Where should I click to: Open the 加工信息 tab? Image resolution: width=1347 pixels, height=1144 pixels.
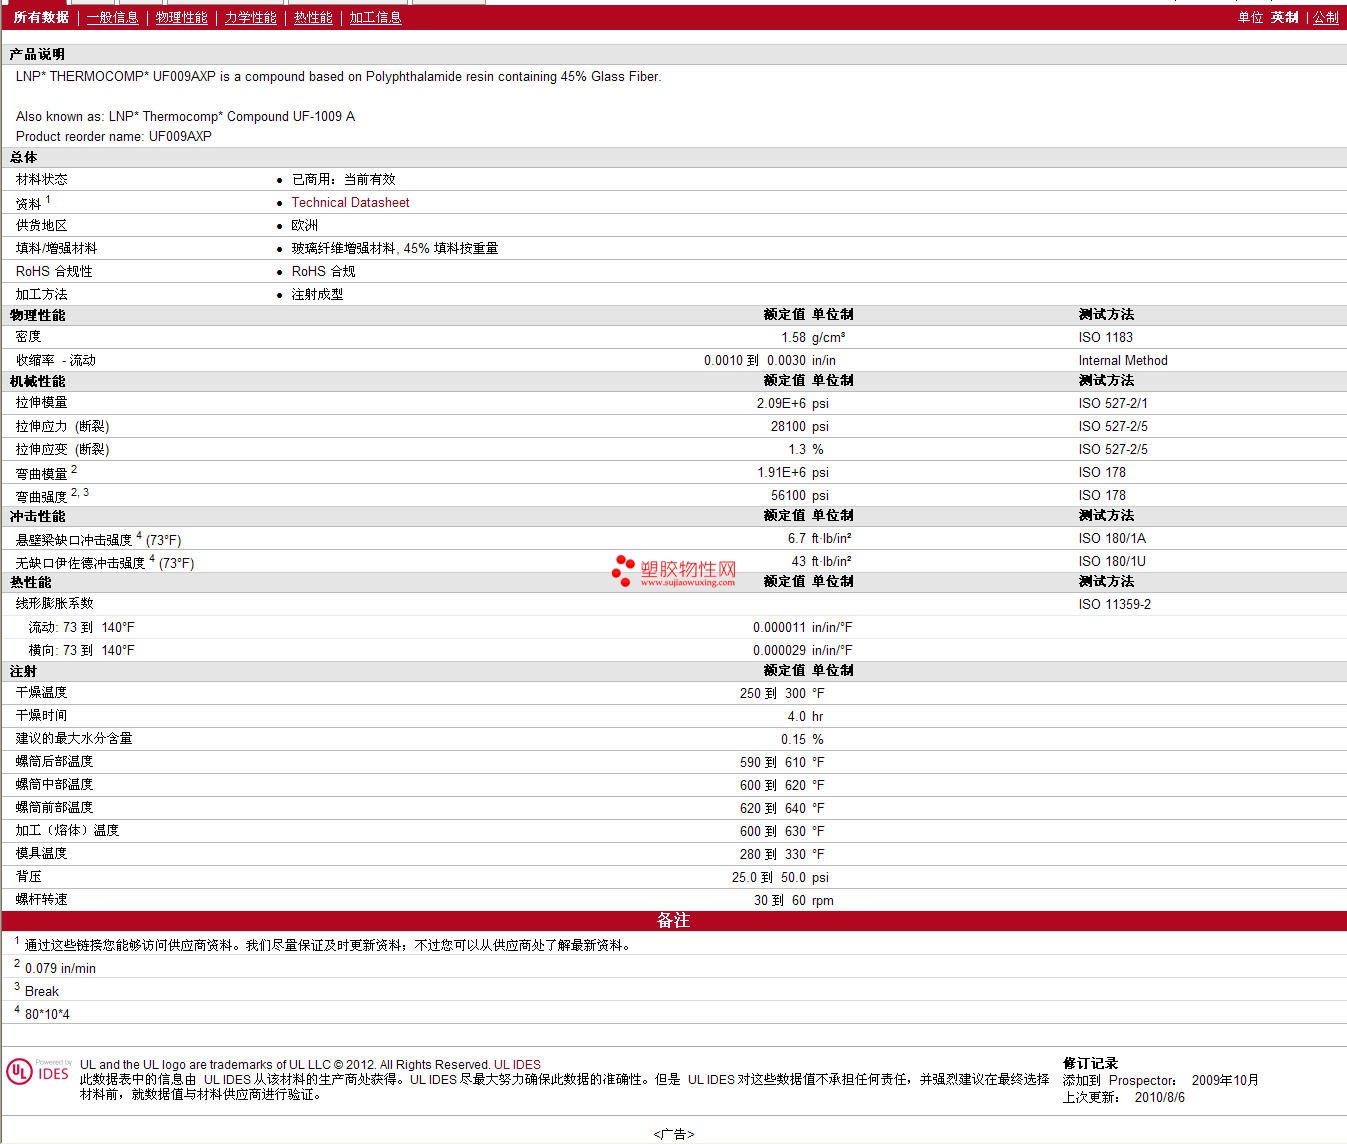375,17
